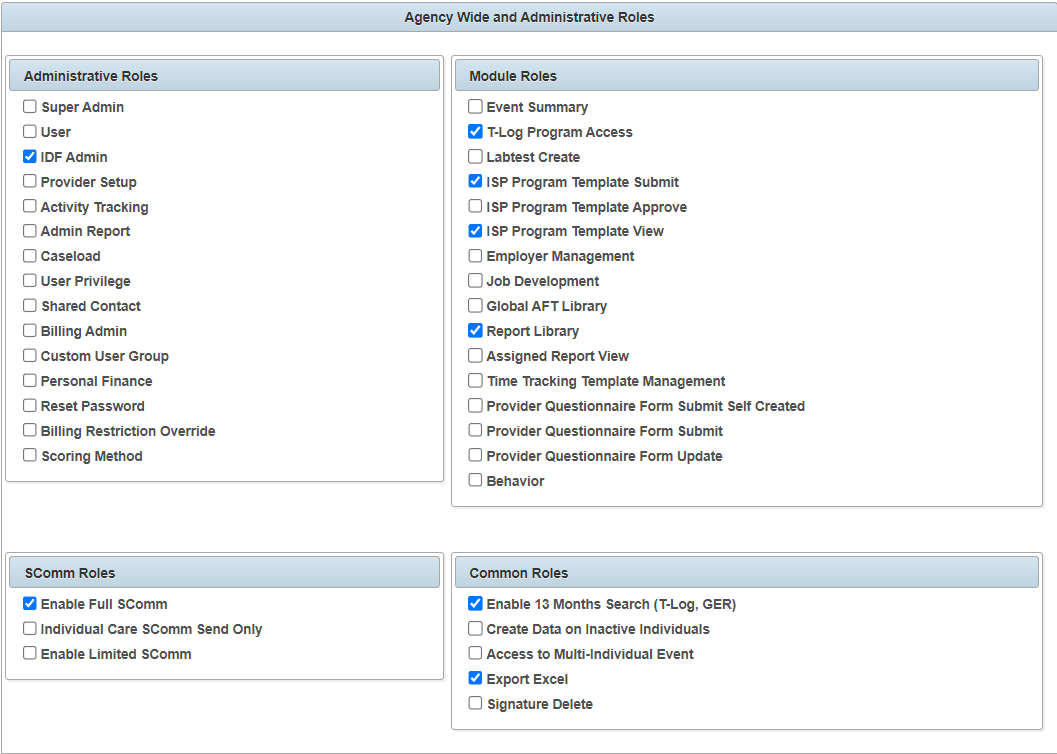Enable Signature Delete under Common Roles

(x=475, y=703)
